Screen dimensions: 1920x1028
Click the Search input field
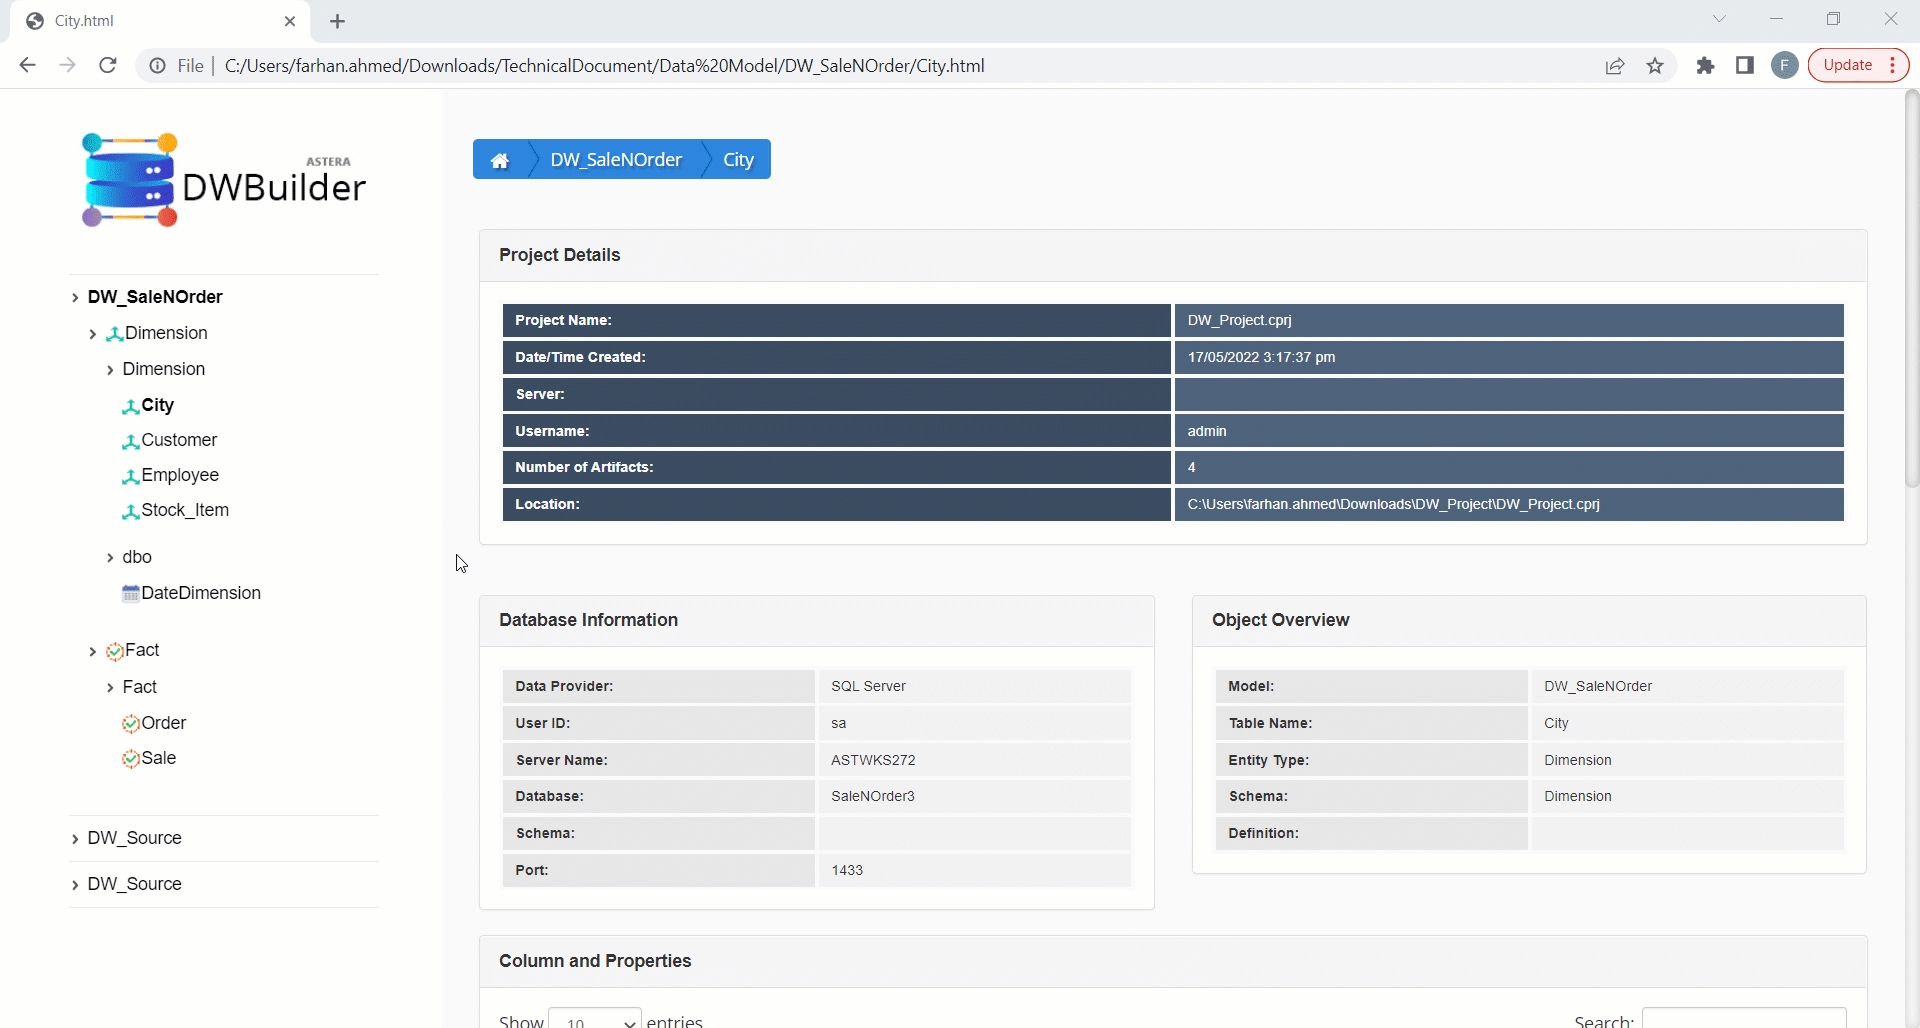(x=1743, y=1019)
